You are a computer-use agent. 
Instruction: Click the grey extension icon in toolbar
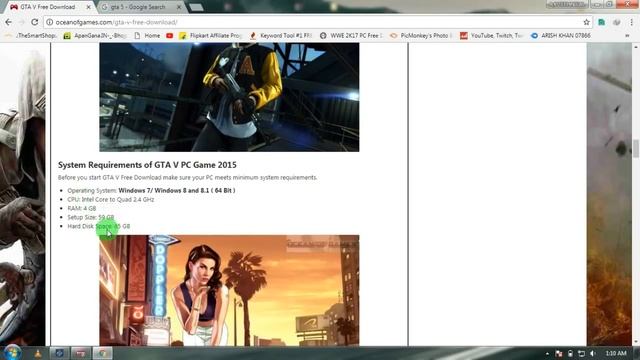point(616,22)
